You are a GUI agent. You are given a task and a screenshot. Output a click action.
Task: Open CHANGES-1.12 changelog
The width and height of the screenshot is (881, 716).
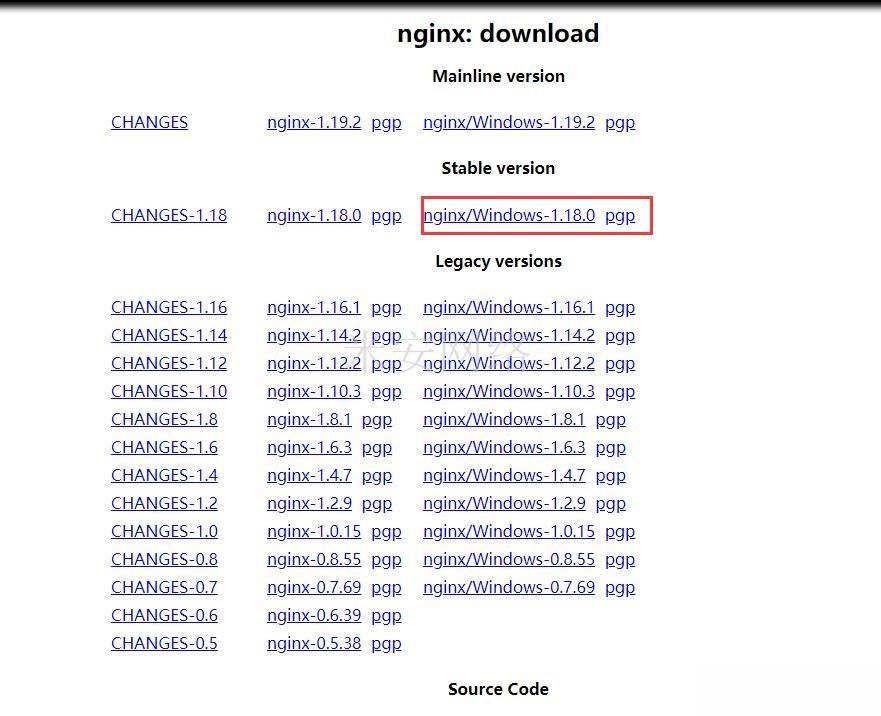tap(169, 364)
